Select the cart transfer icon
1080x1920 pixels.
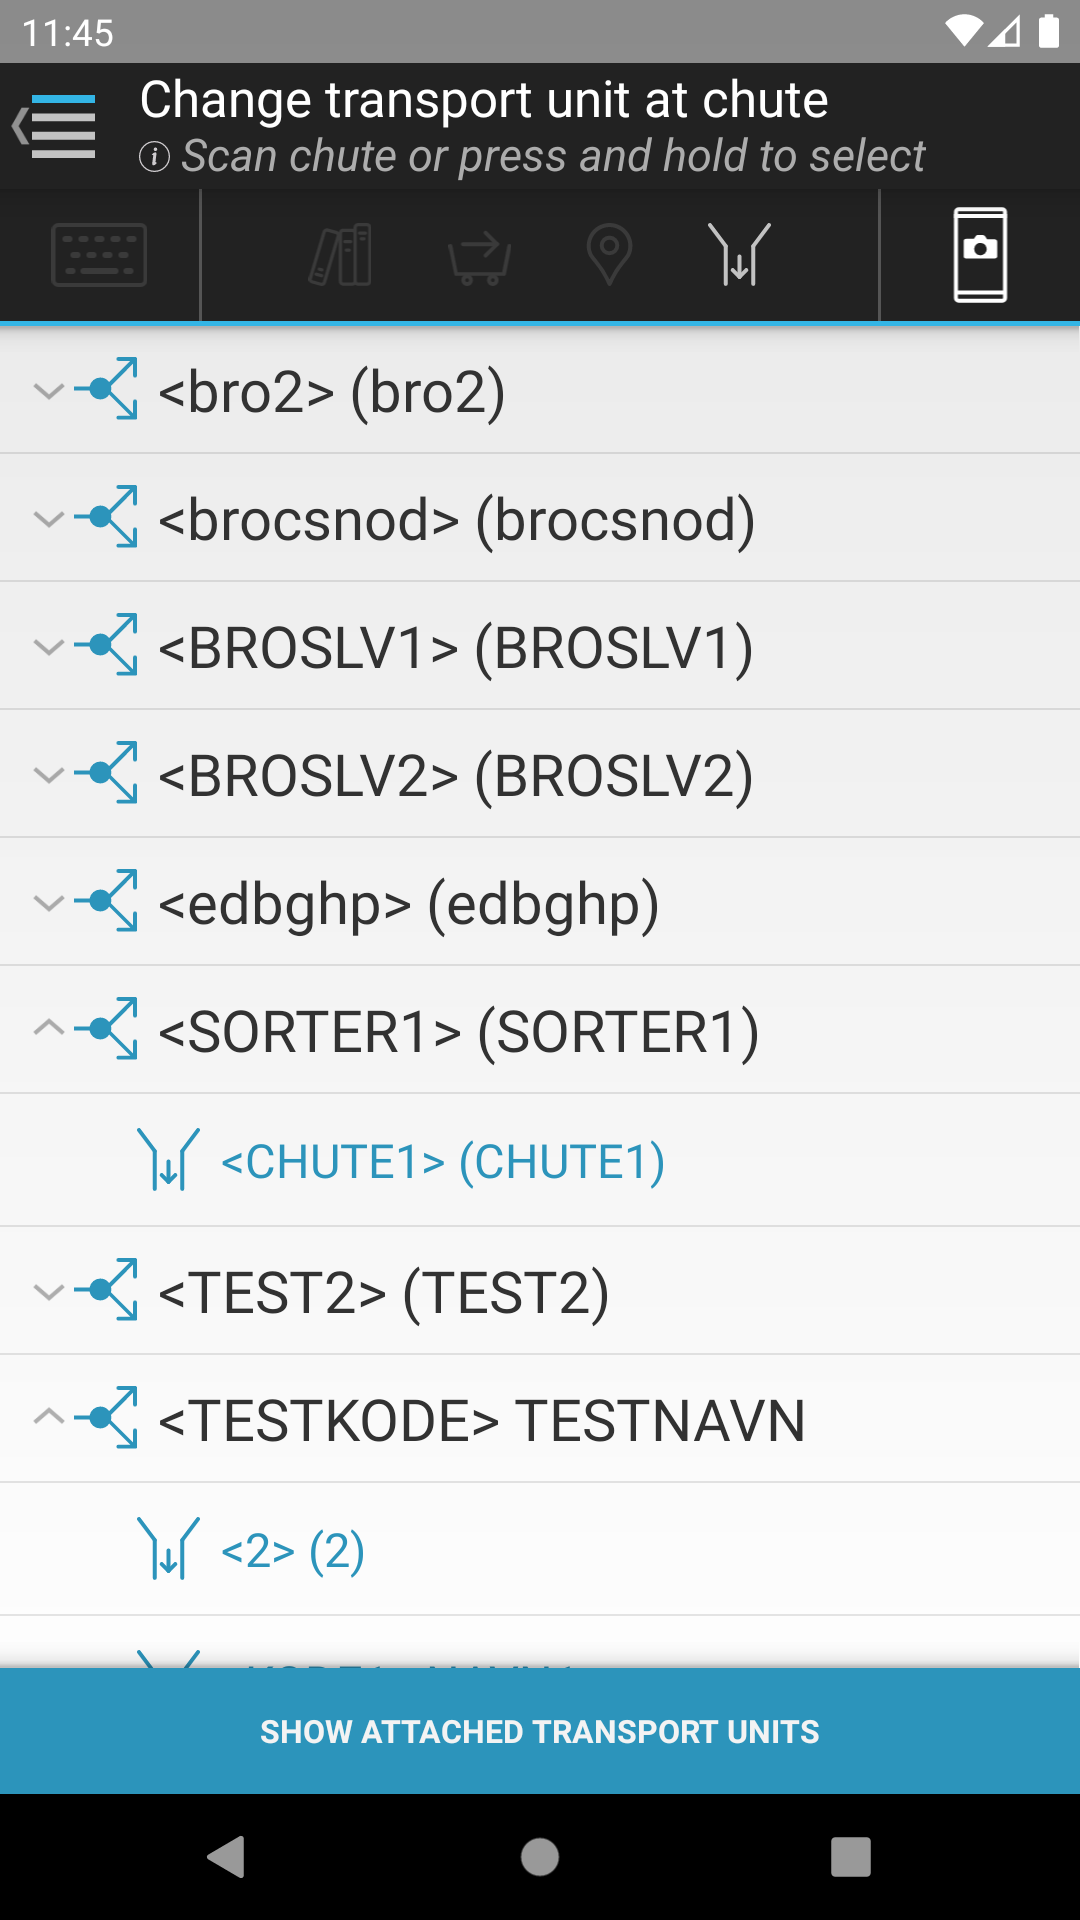point(480,257)
